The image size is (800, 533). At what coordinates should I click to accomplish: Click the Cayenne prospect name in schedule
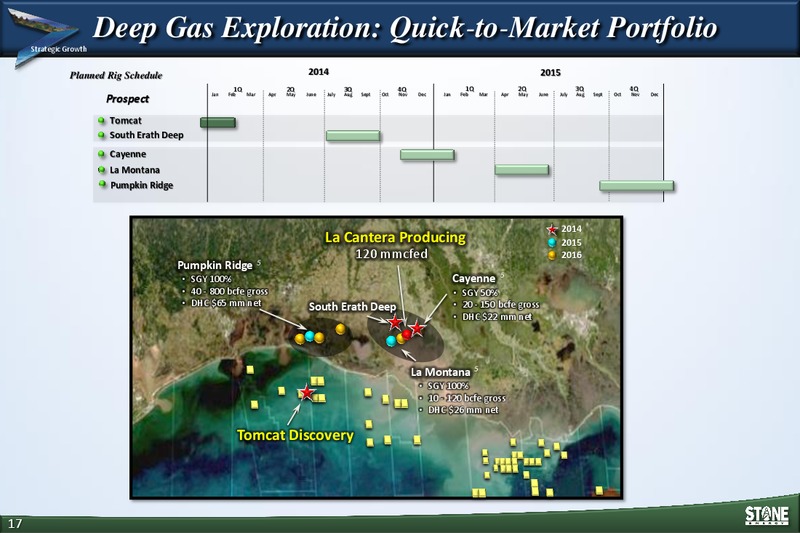[128, 154]
